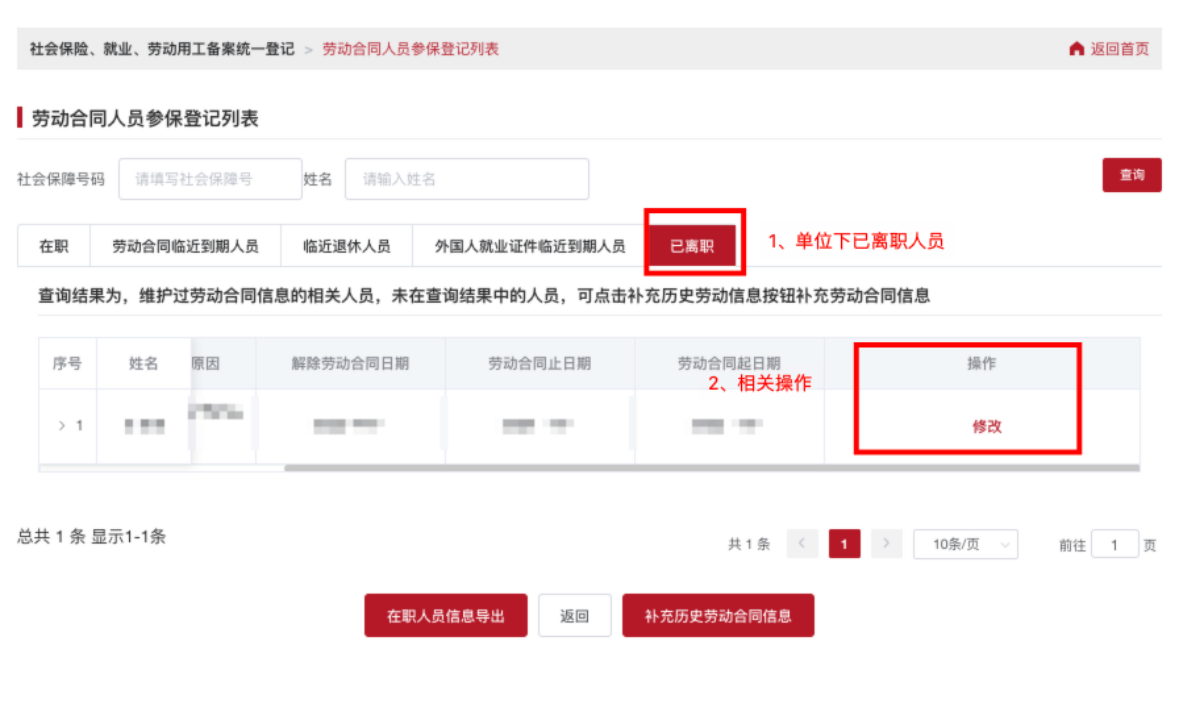Open the 10条/页 page size dropdown
Viewport: 1179px width, 720px height.
[965, 544]
